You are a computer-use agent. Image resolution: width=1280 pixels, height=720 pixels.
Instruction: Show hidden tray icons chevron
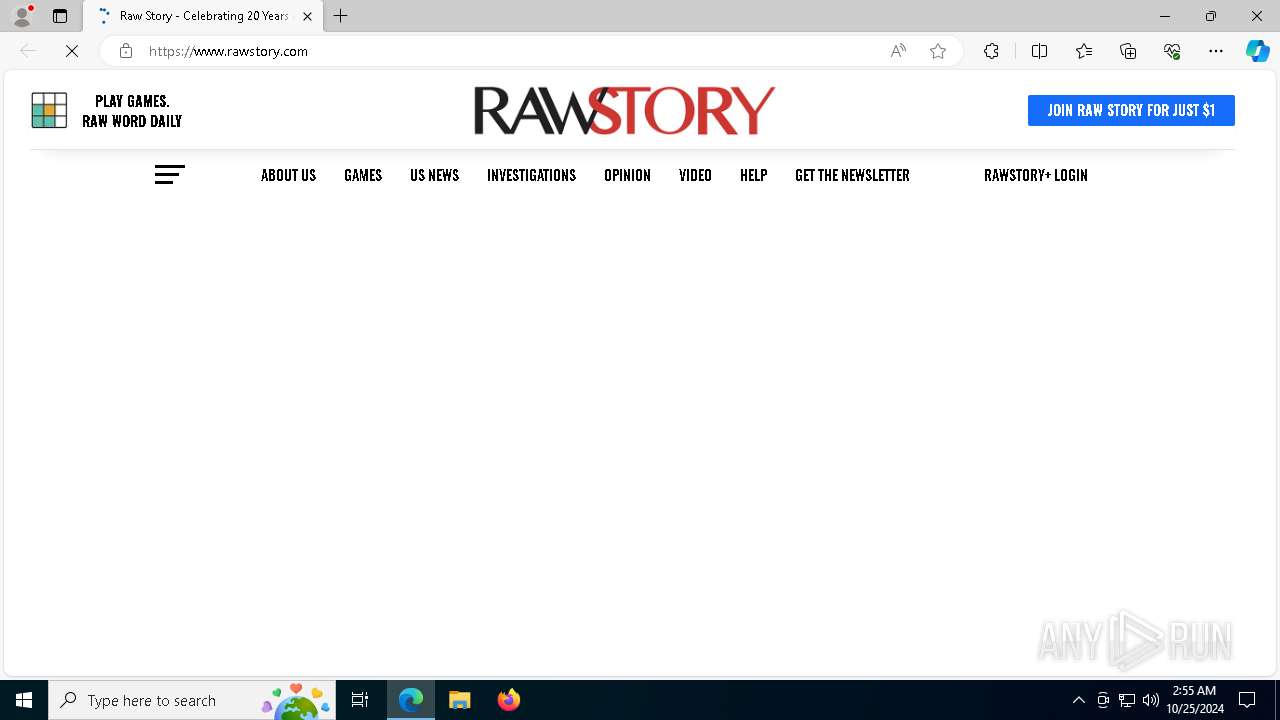pos(1079,700)
